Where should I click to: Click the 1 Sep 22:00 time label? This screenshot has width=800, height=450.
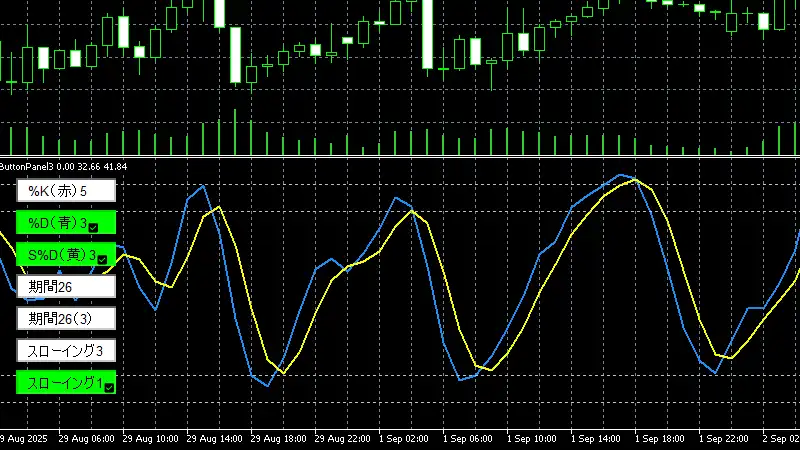click(x=725, y=439)
